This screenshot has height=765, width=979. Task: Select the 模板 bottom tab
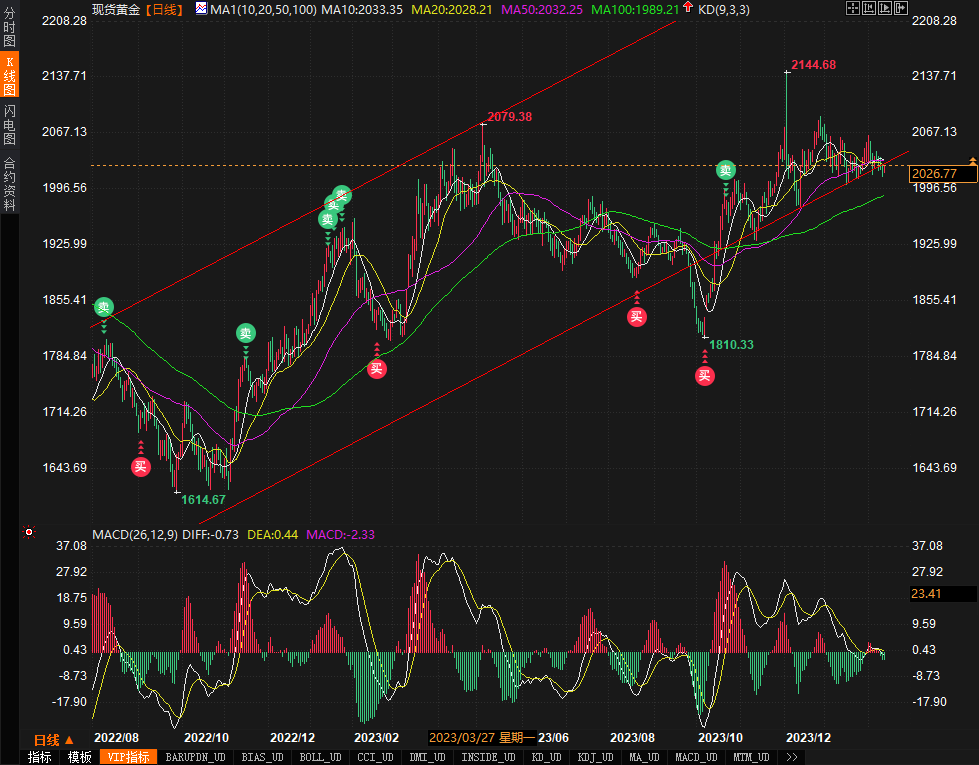pyautogui.click(x=80, y=757)
